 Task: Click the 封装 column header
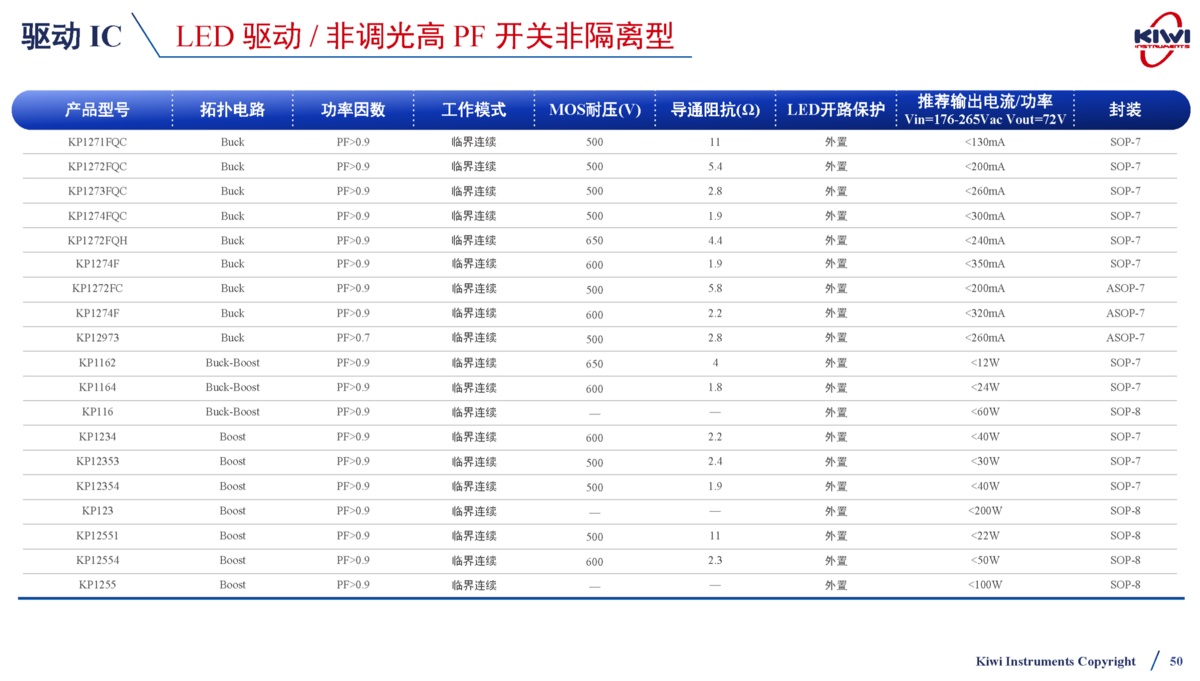click(1124, 110)
